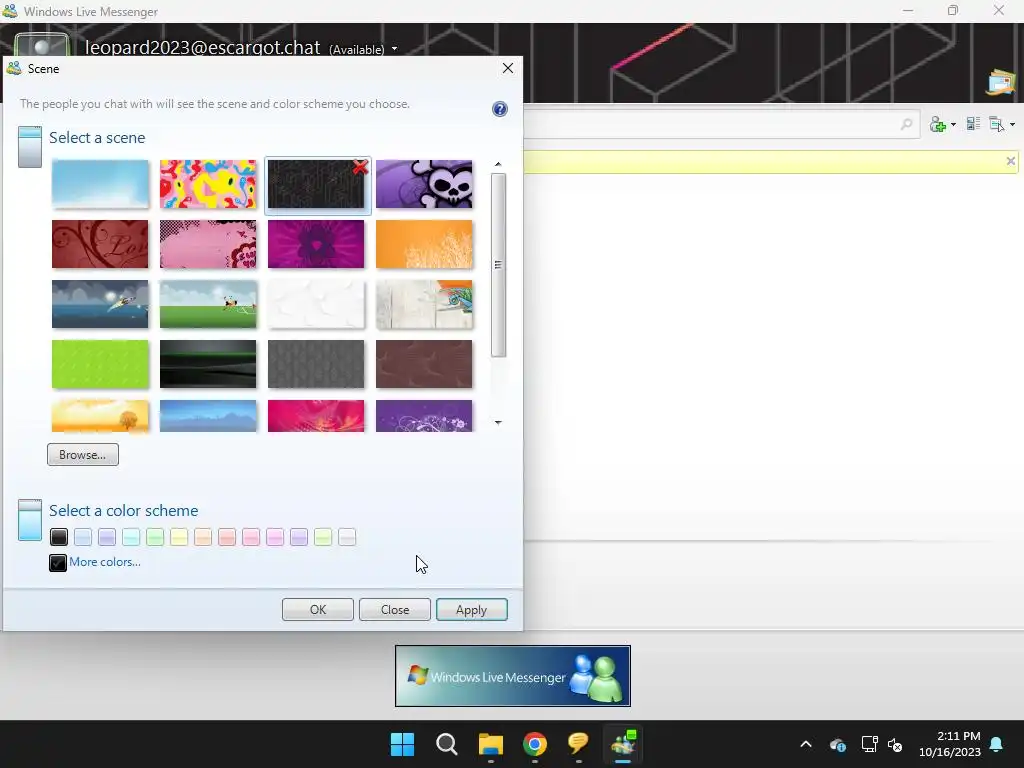Select the magenta flower scene thumbnail
The height and width of the screenshot is (768, 1024).
316,244
